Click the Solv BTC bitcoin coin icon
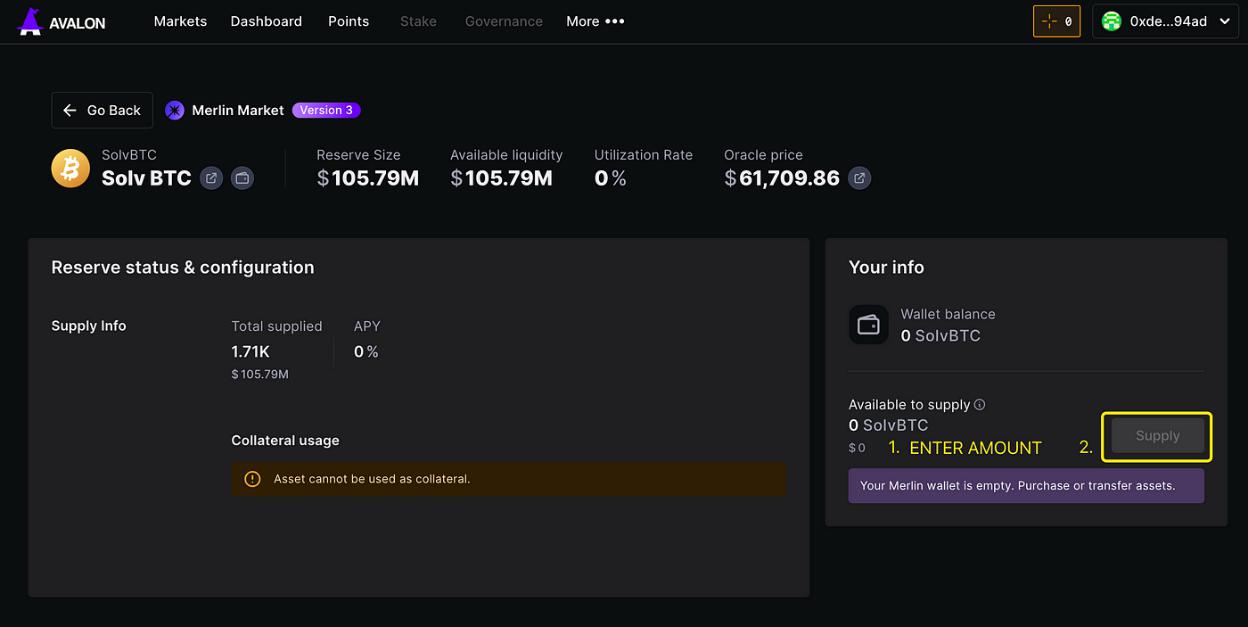1248x627 pixels. [x=70, y=168]
